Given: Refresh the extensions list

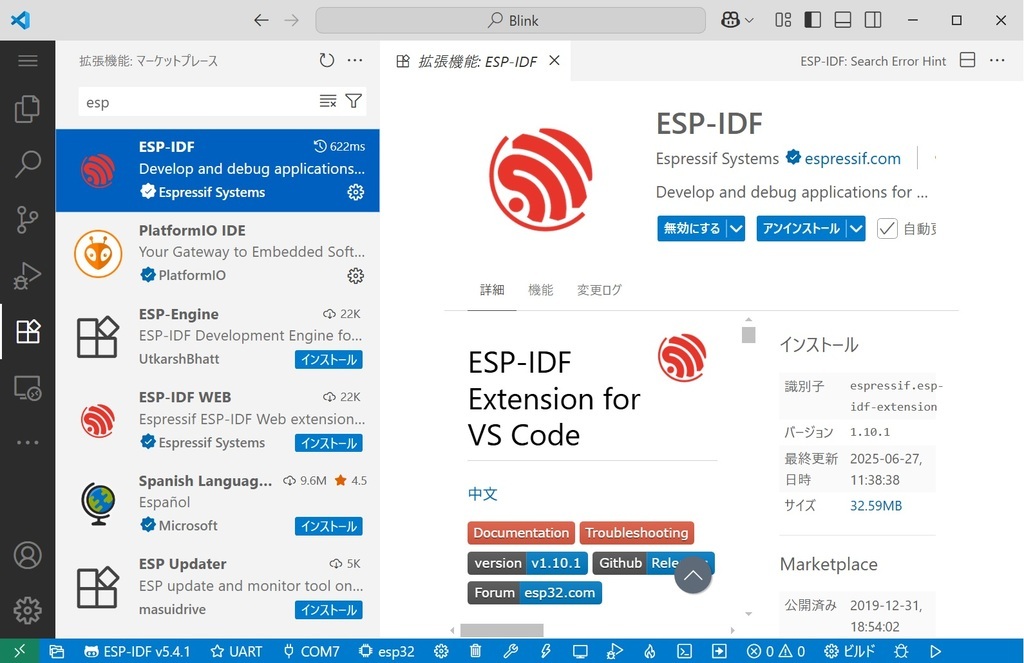Looking at the screenshot, I should tap(326, 60).
